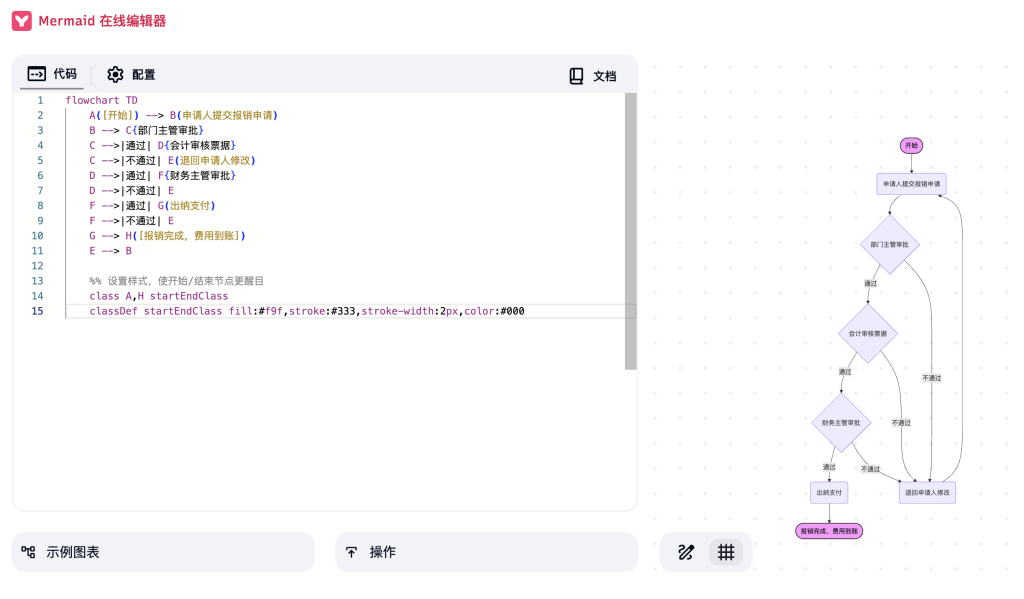Click line number 12 in editor gutter

(x=38, y=266)
